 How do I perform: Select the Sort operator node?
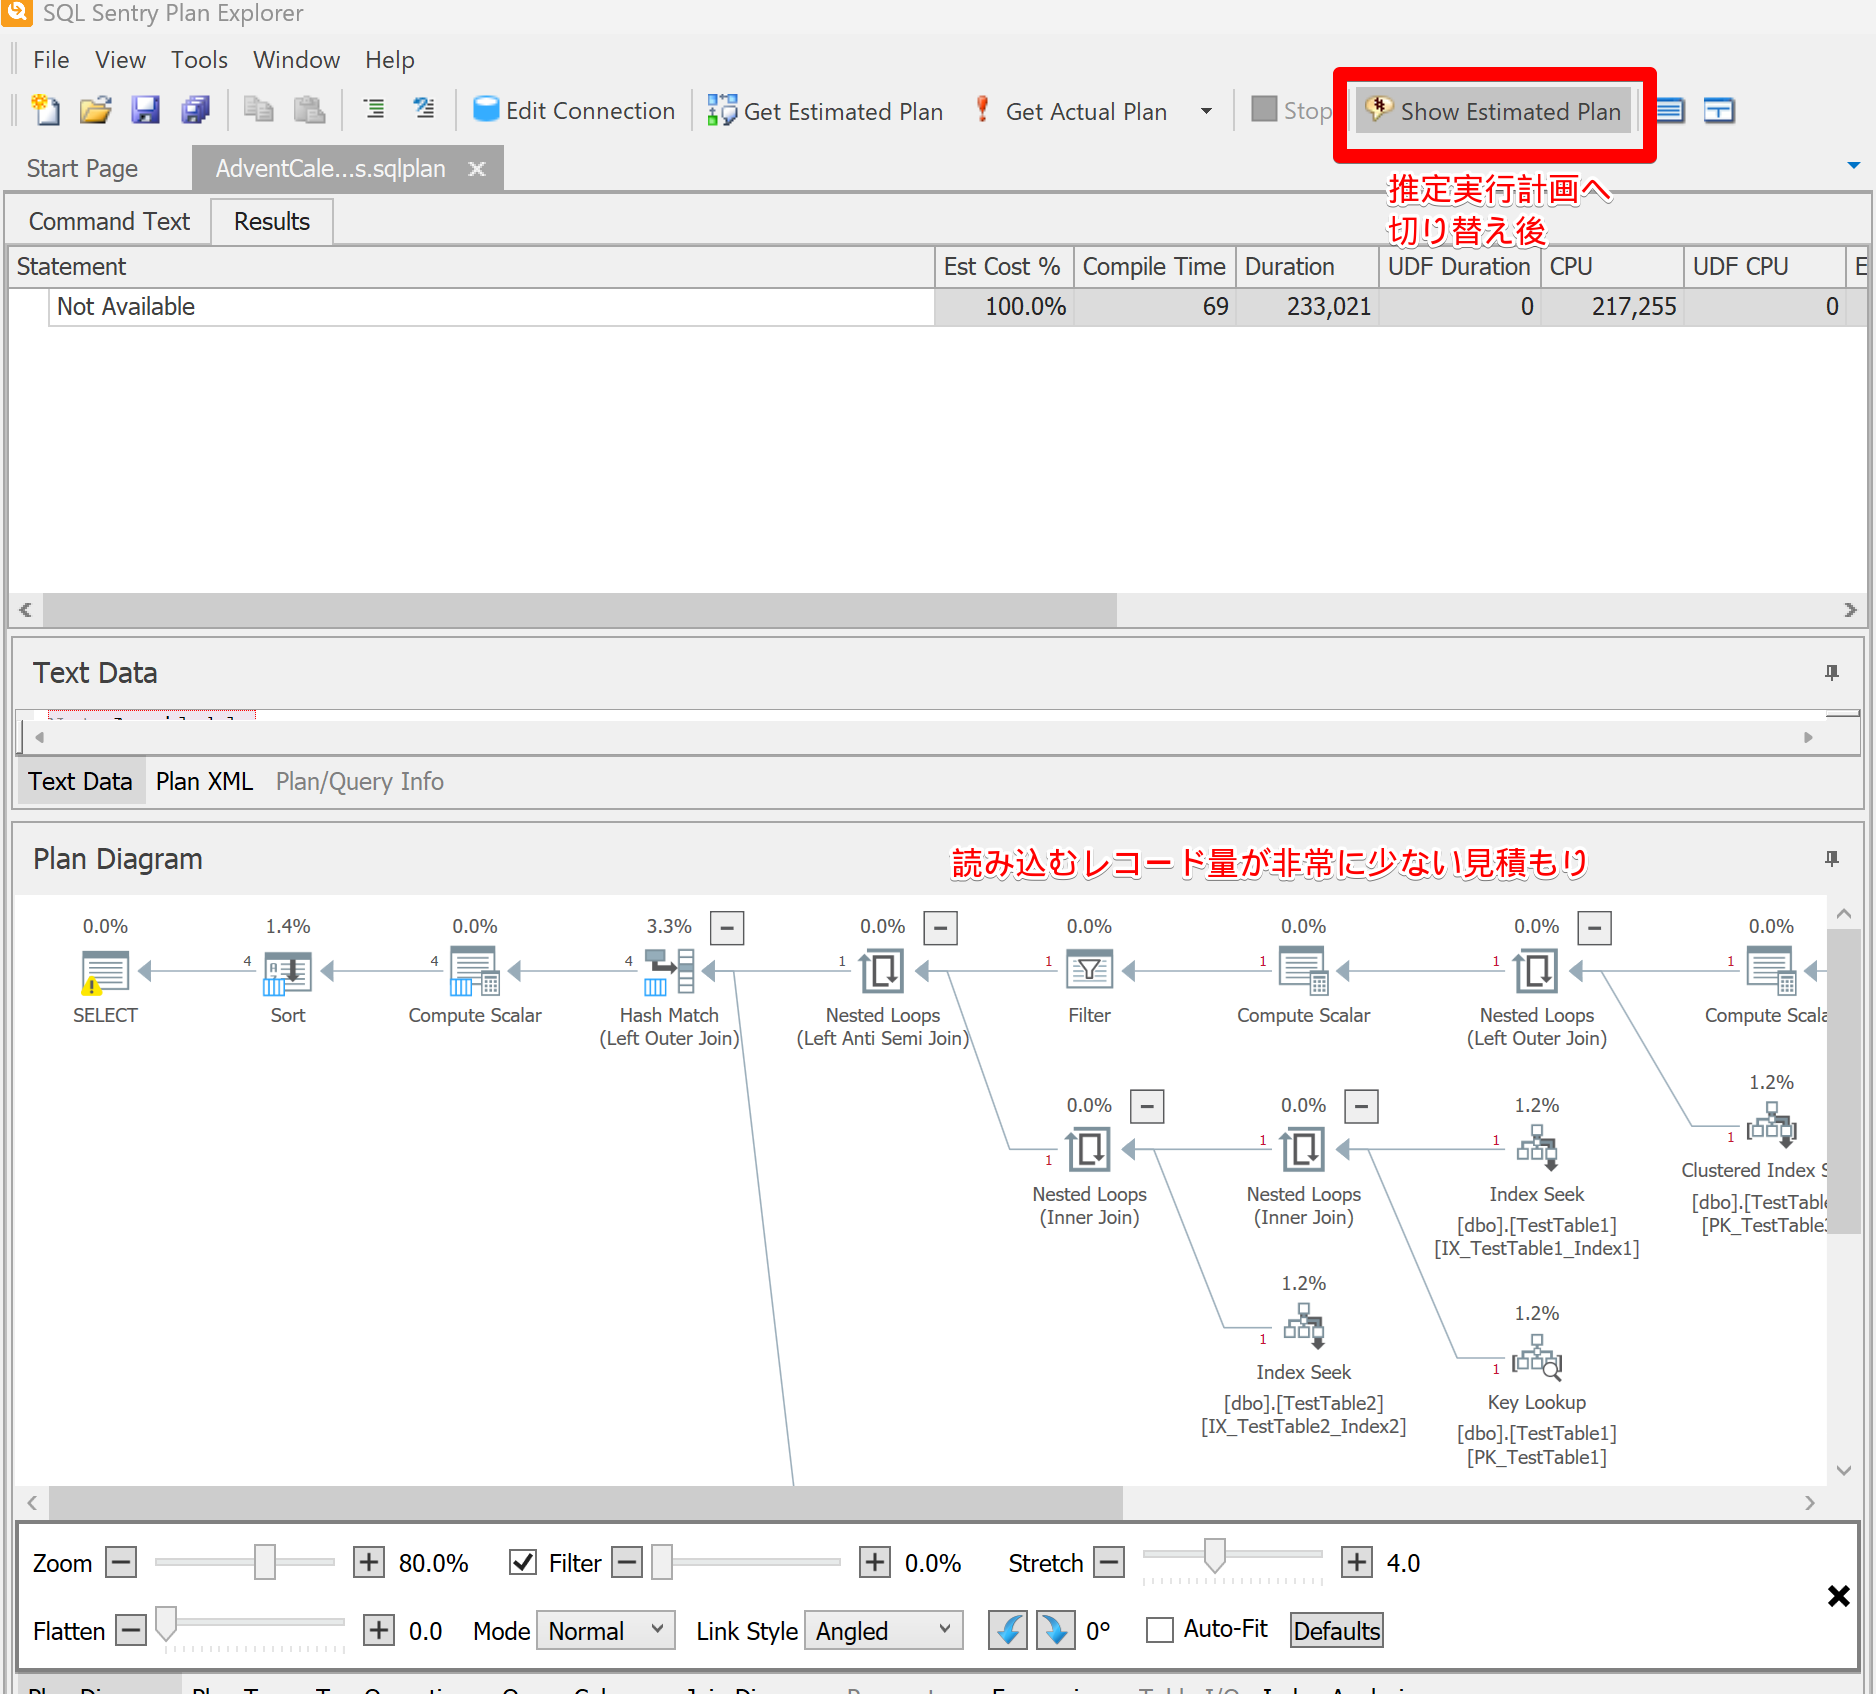pos(288,972)
